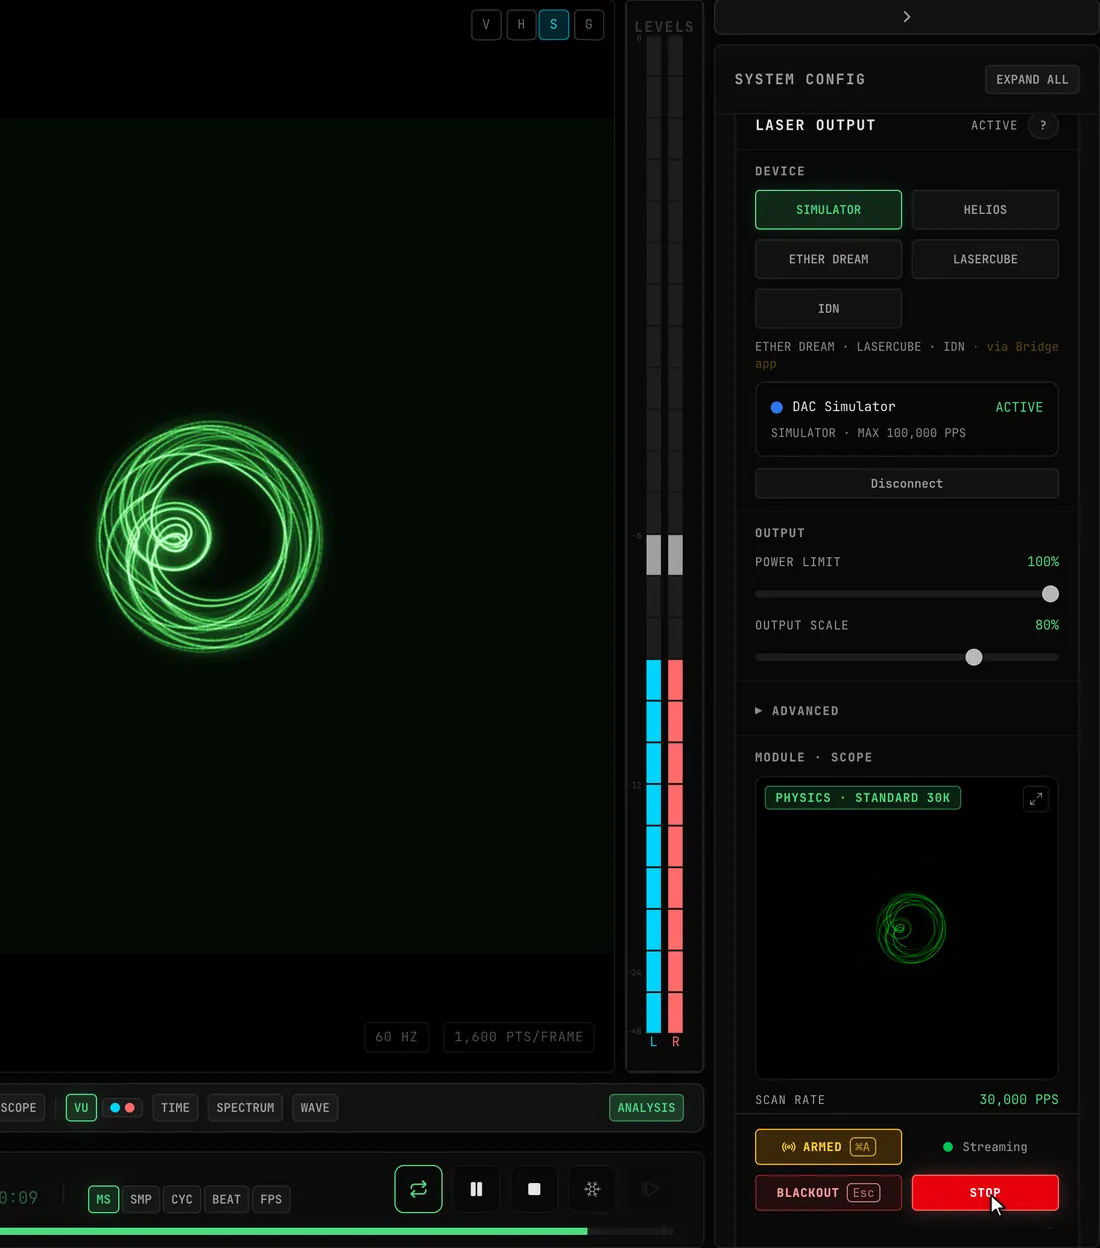Screen dimensions: 1100x1248
Task: Choose the LaserCube device
Action: (x=985, y=259)
